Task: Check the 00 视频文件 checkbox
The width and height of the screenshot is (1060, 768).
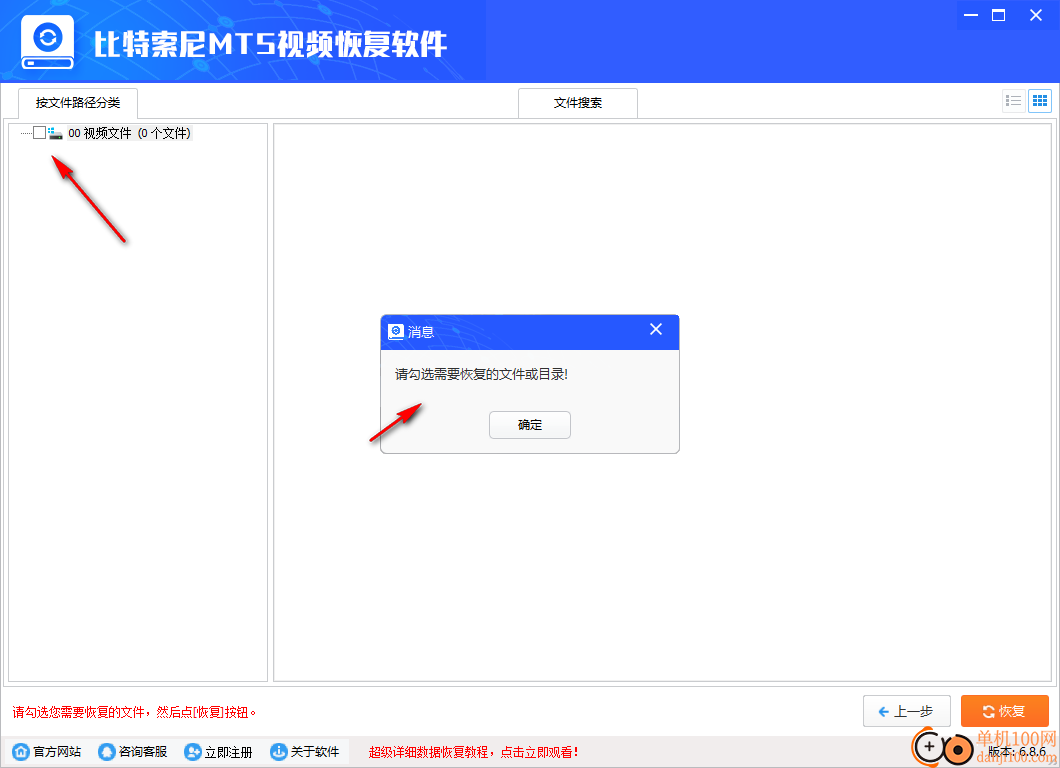Action: [x=39, y=133]
